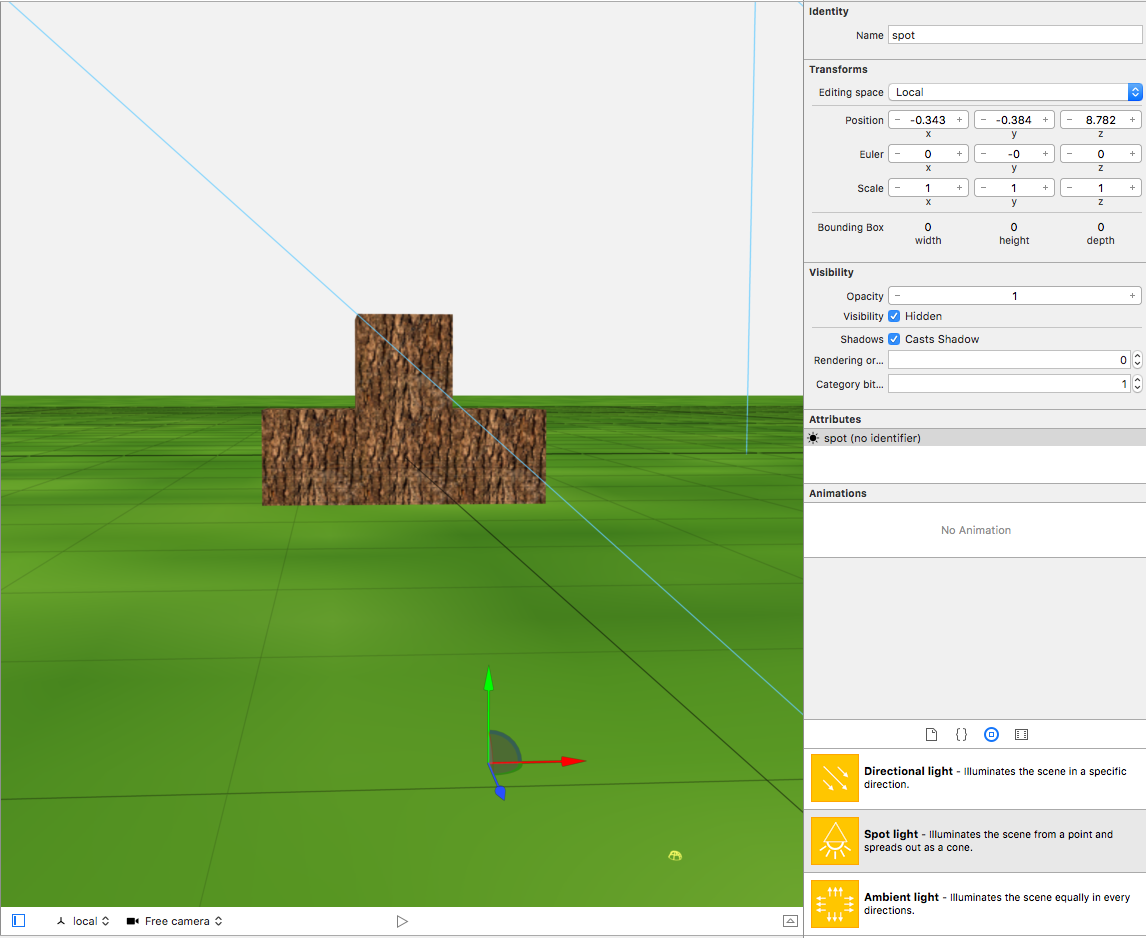Select the spot (no identifier) attribute row
Image resolution: width=1146 pixels, height=938 pixels.
[975, 438]
